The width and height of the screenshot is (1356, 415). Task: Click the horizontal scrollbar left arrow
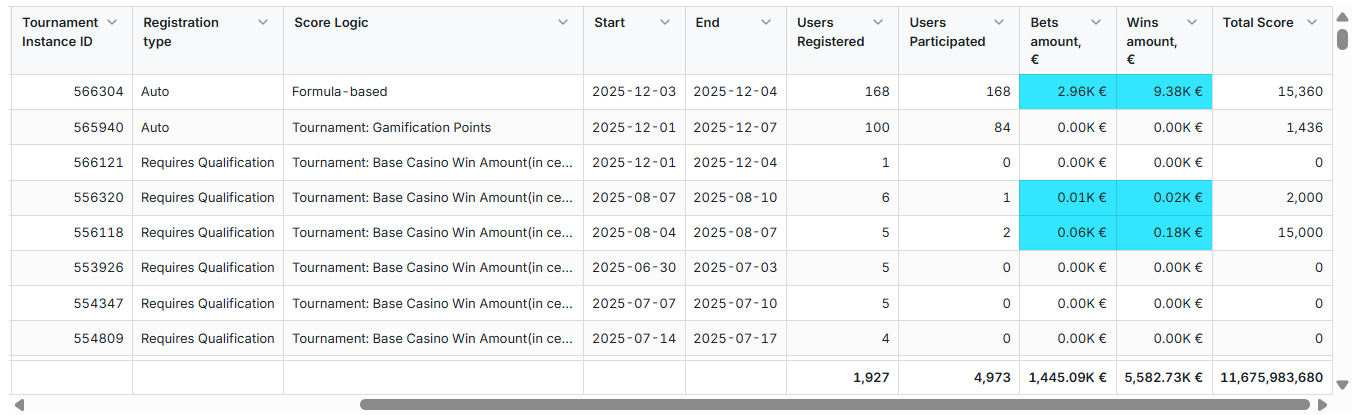coord(18,405)
